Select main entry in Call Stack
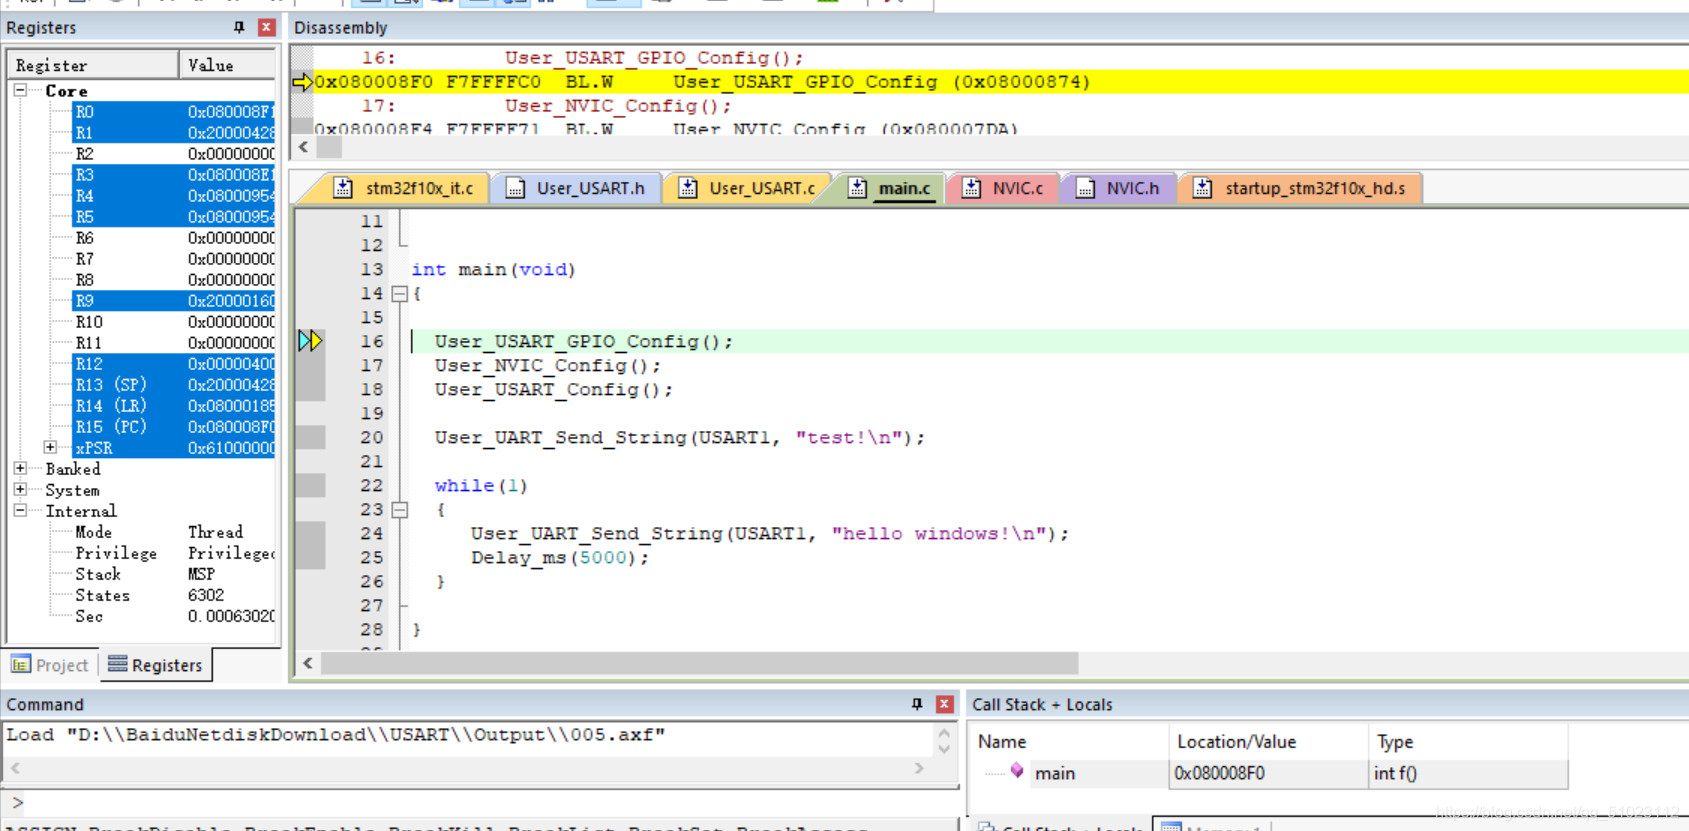 [x=1054, y=773]
